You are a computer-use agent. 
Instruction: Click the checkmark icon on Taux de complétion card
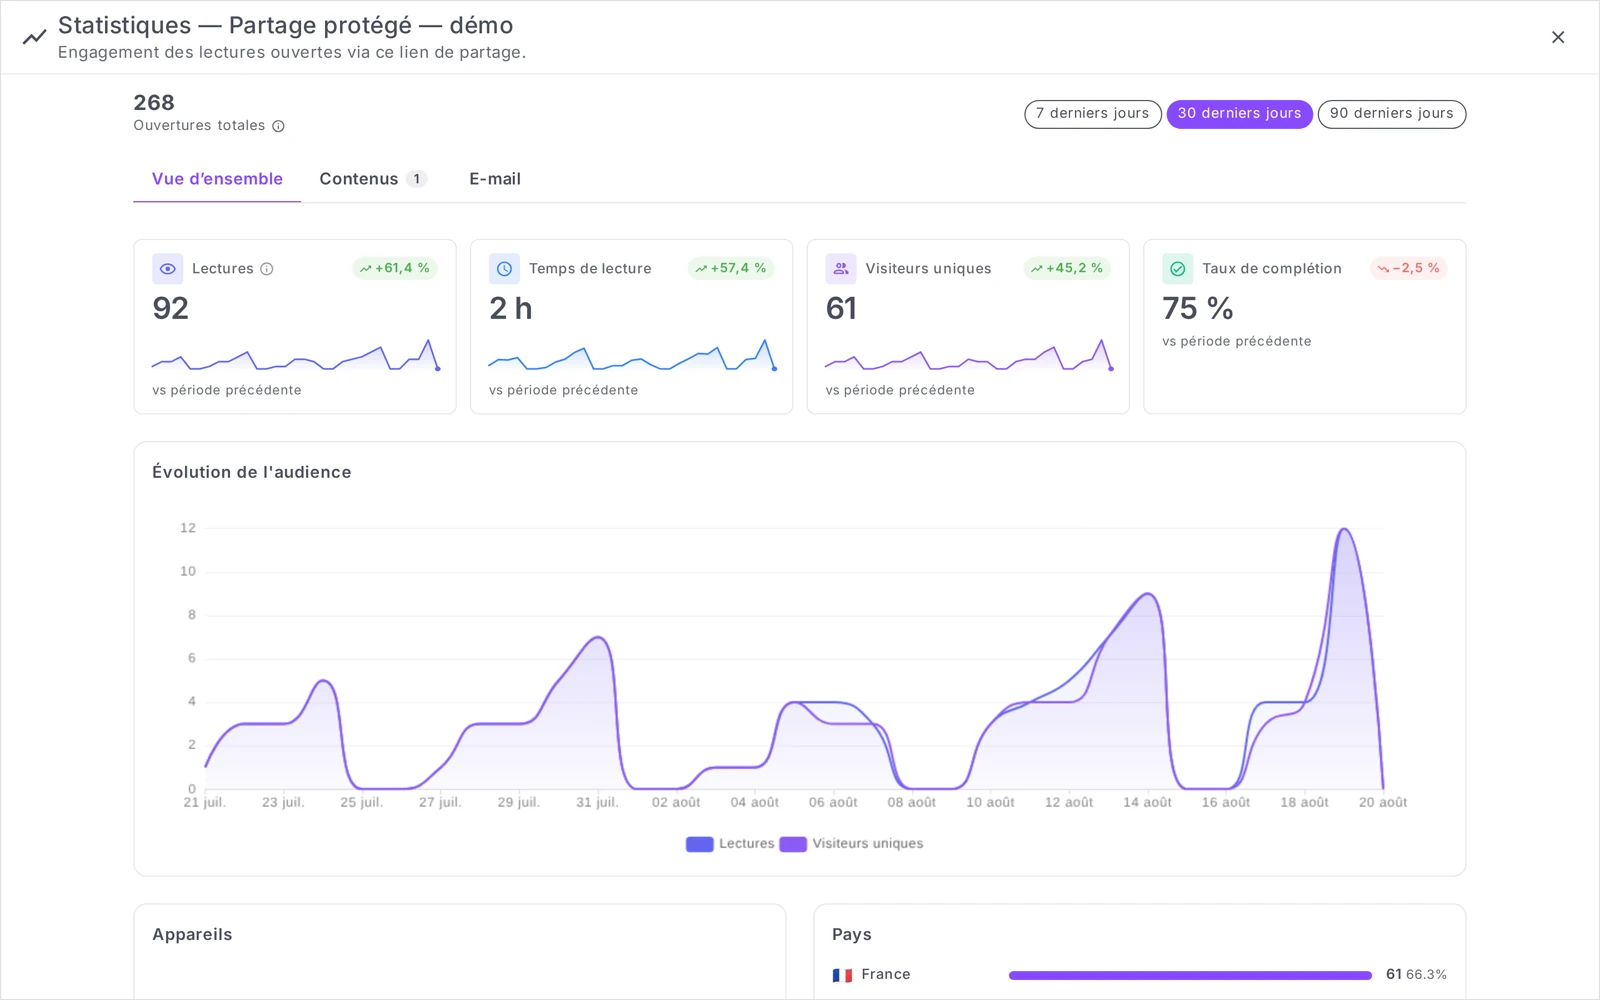tap(1178, 269)
